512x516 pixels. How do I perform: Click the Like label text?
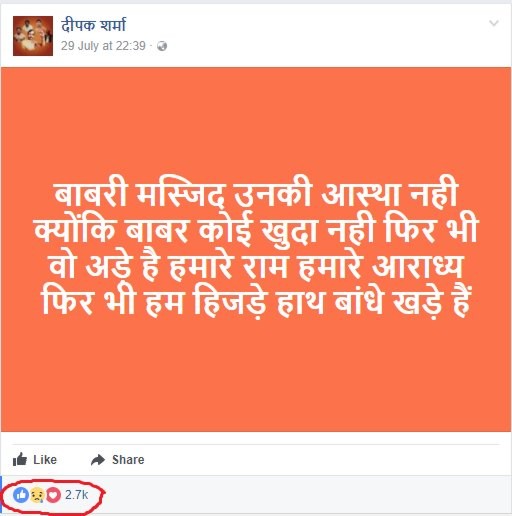[x=45, y=460]
